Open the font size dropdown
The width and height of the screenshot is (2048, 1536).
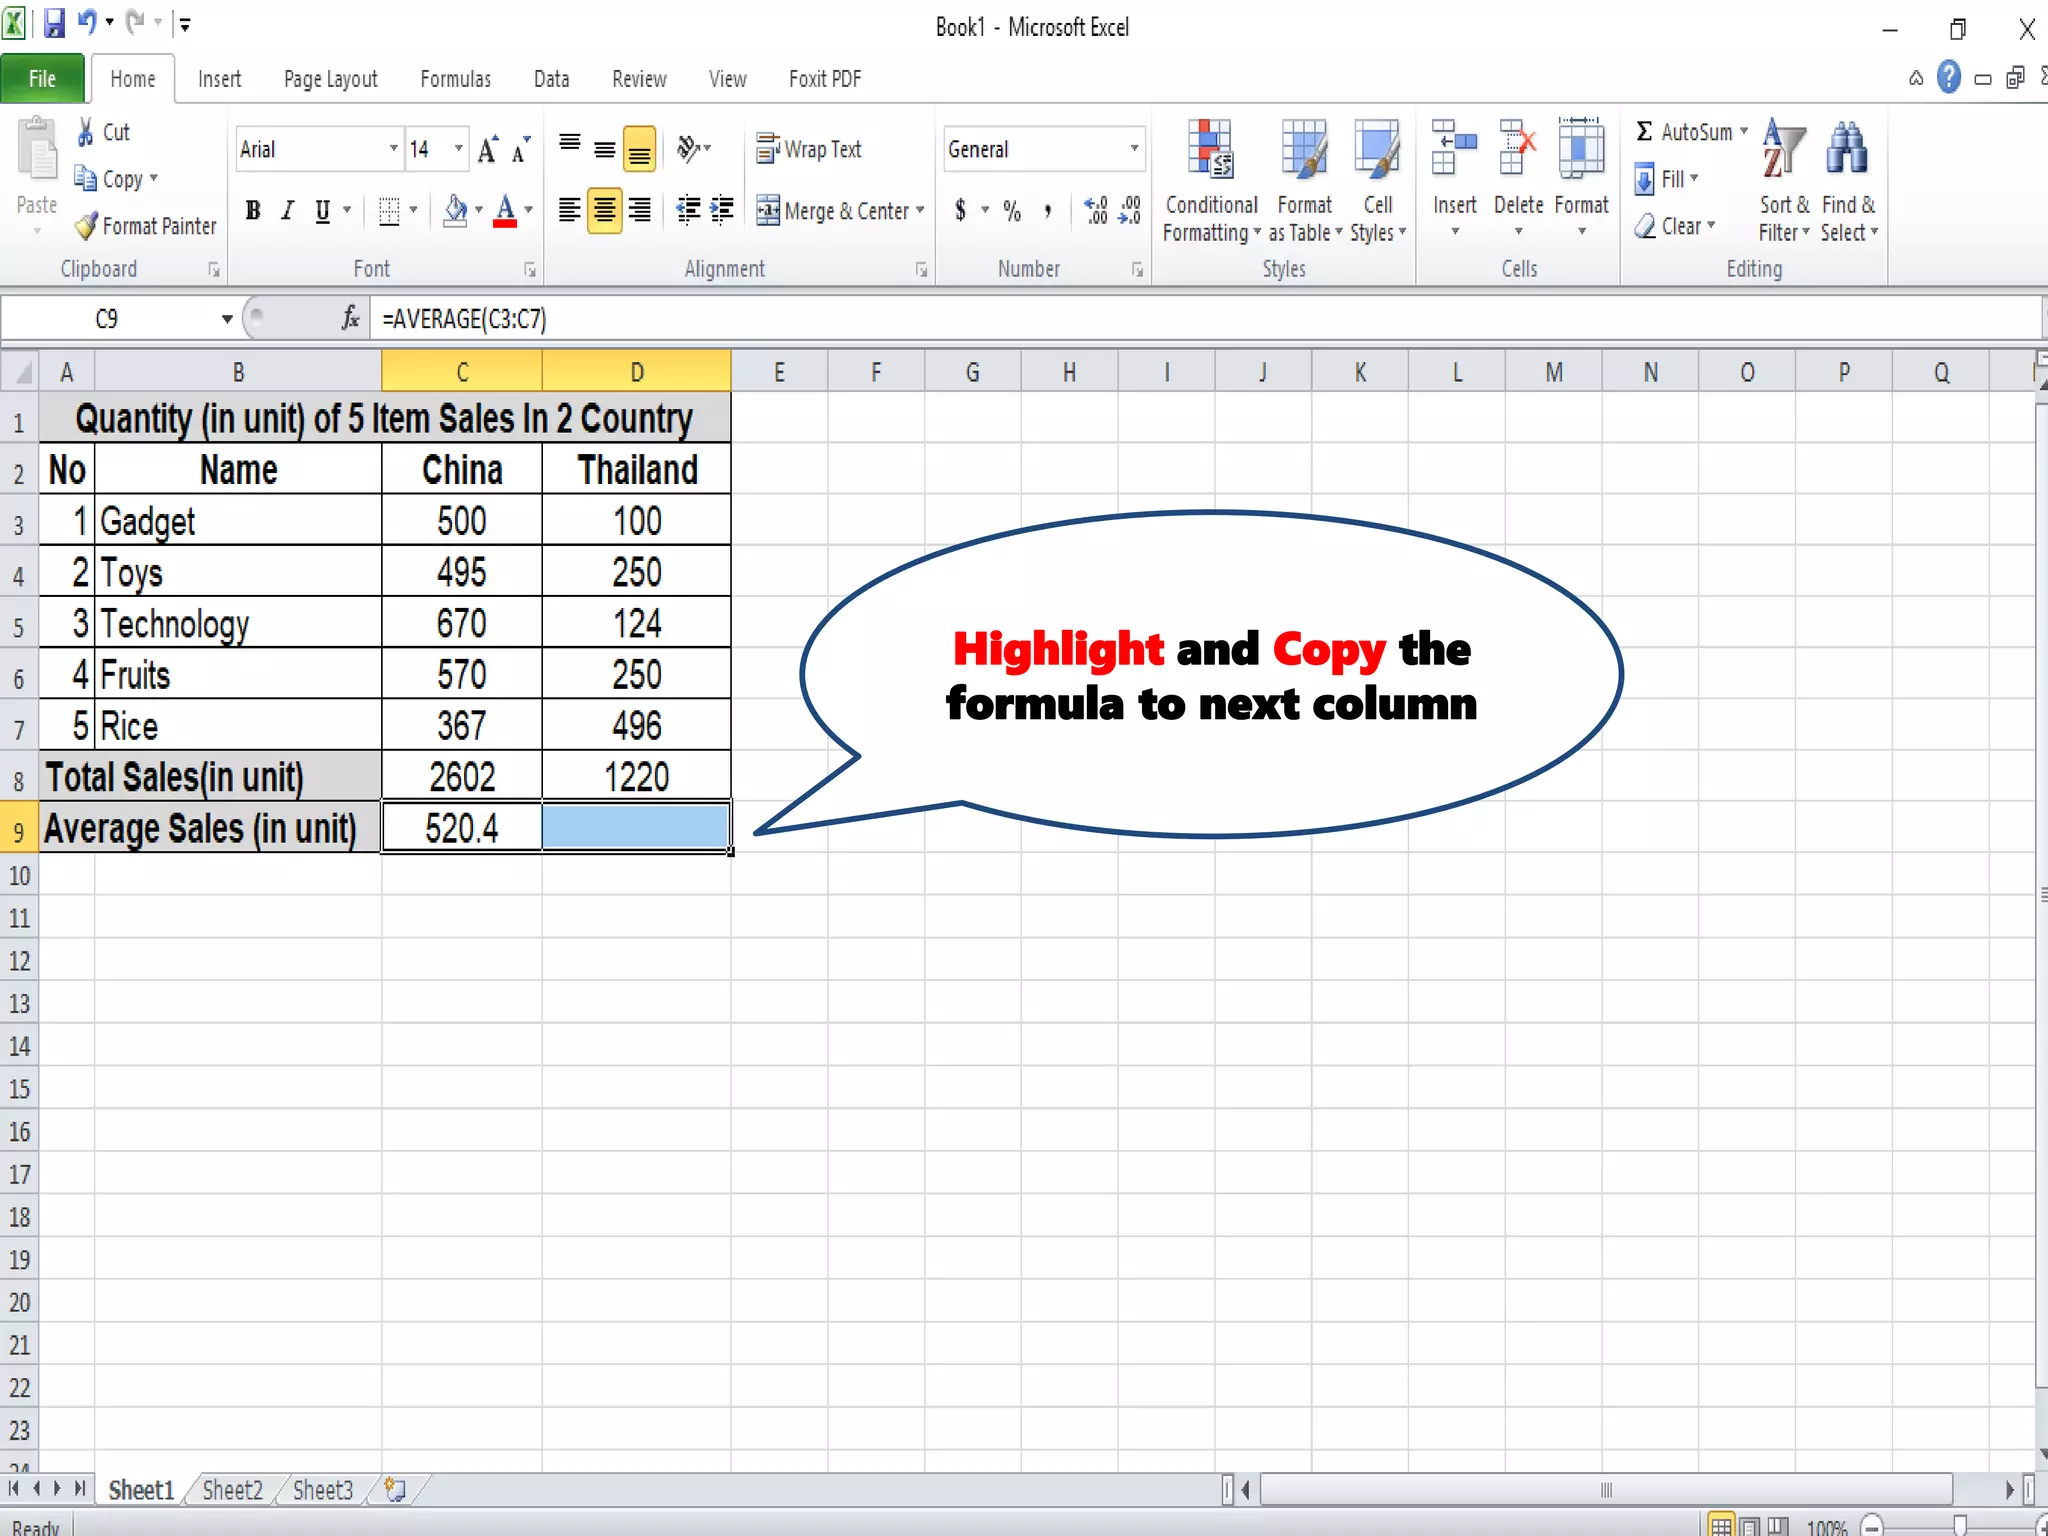click(x=458, y=149)
